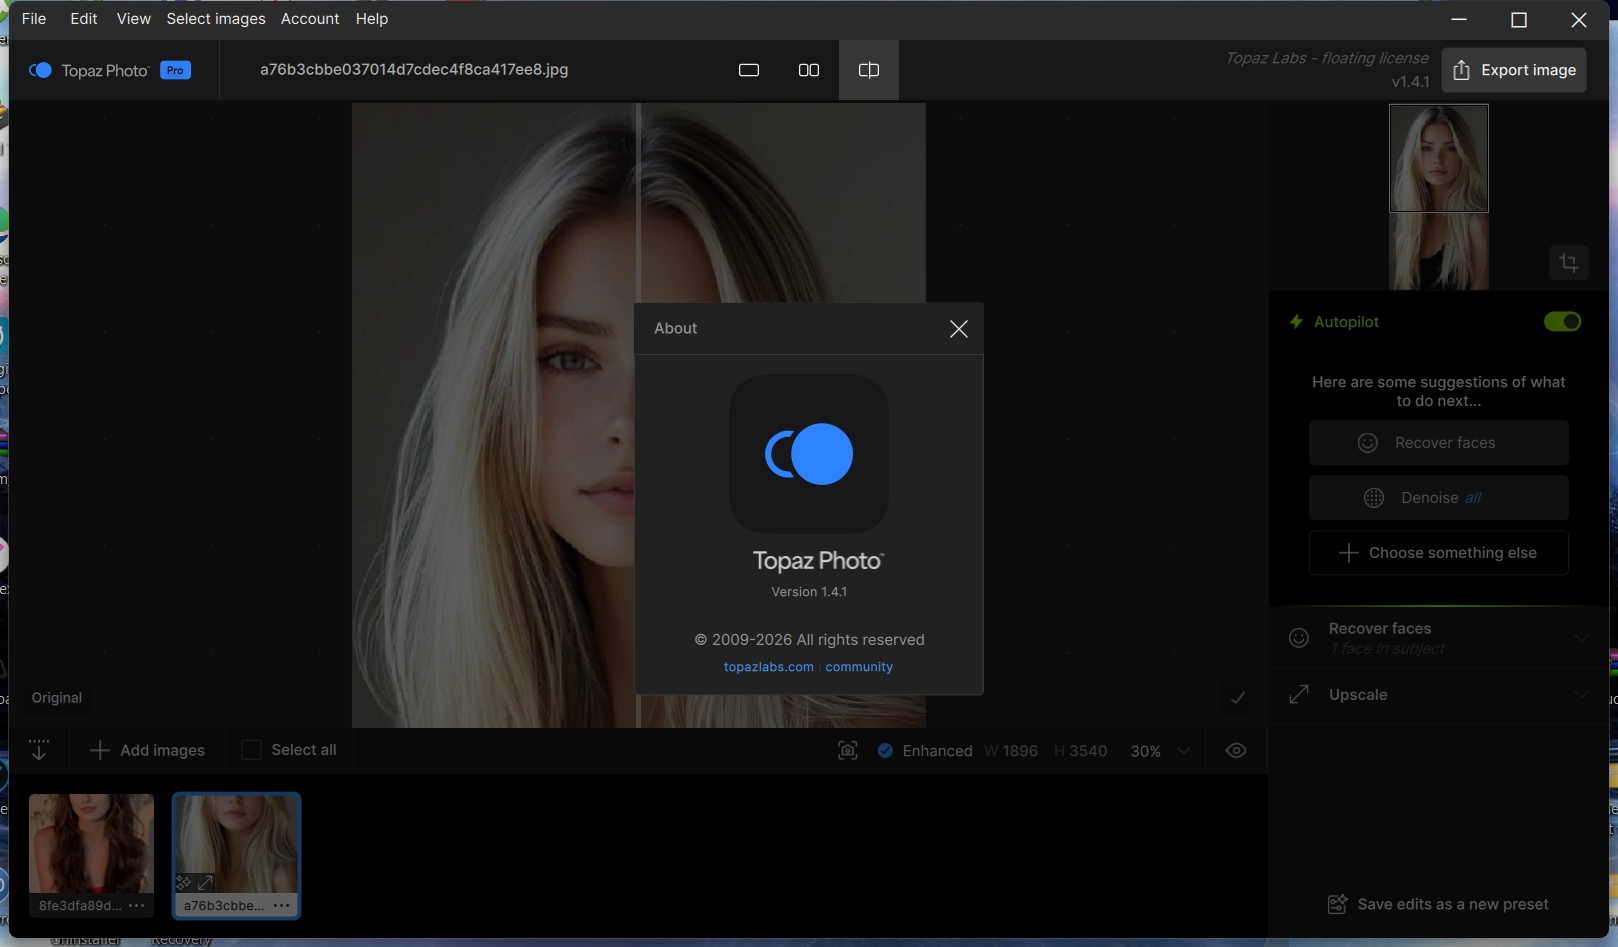1618x947 pixels.
Task: Collapse the image tray with down arrow icon
Action: pos(39,750)
